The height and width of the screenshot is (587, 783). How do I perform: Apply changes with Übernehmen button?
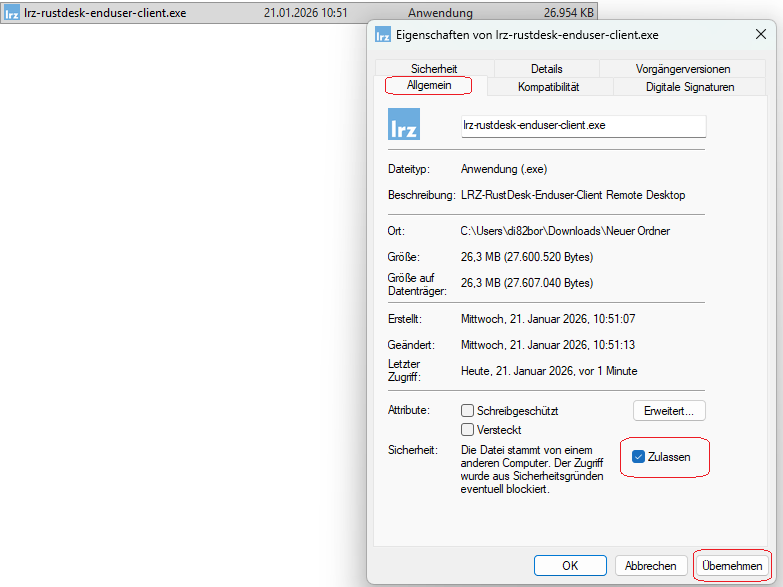[732, 566]
